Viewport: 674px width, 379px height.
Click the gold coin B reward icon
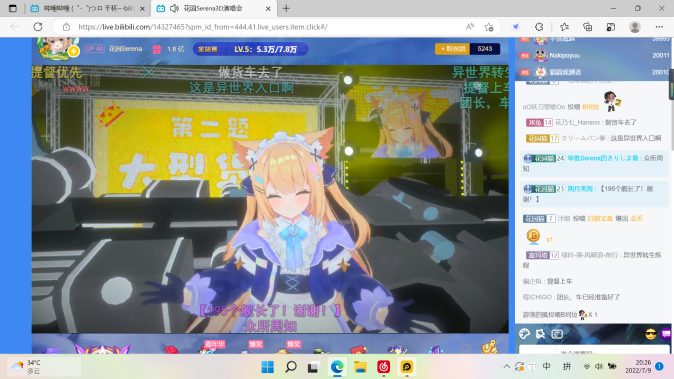[533, 236]
